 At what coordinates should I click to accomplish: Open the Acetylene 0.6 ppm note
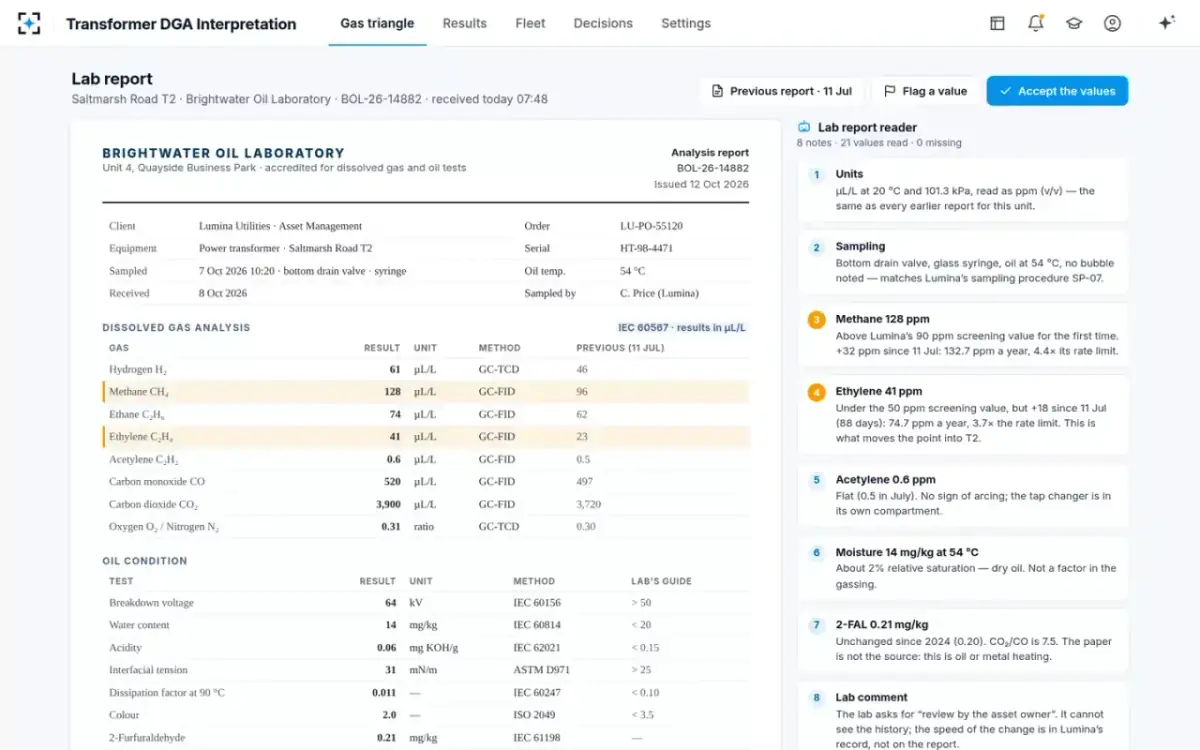[x=963, y=495]
